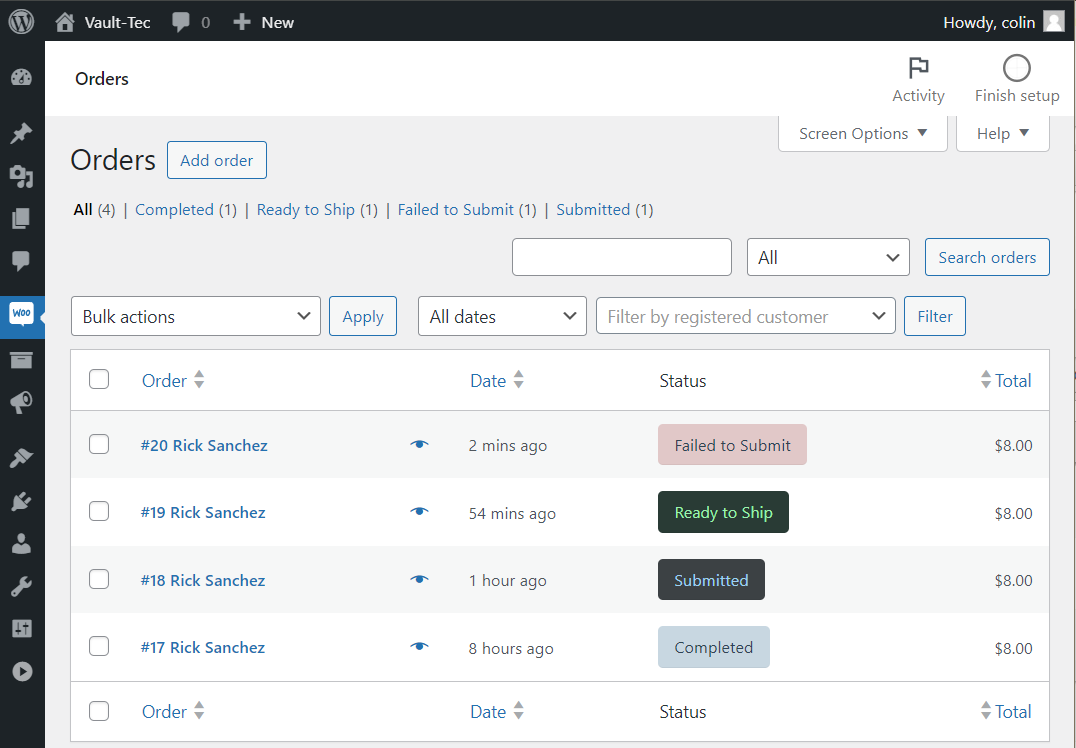Expand the Screen Options panel
Viewport: 1076px width, 748px height.
(x=862, y=134)
